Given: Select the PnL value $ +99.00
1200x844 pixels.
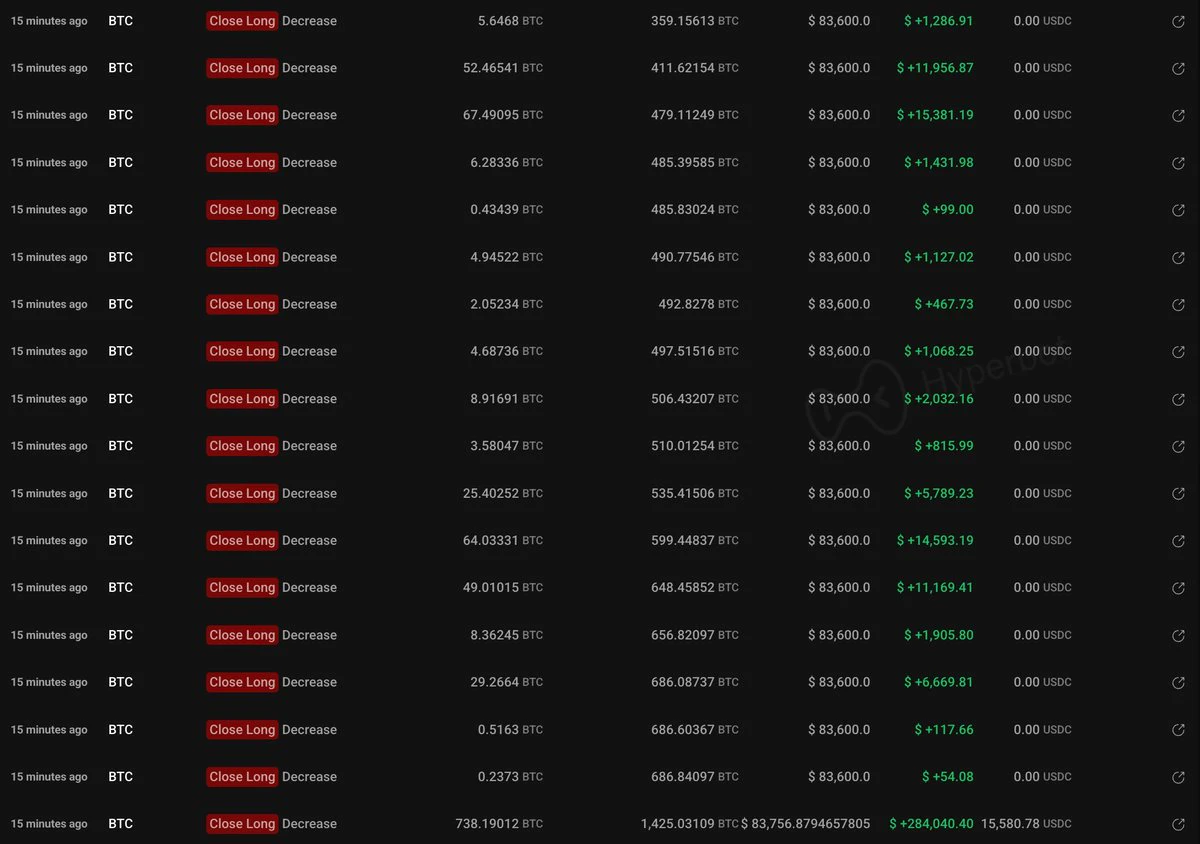Looking at the screenshot, I should click(x=948, y=210).
